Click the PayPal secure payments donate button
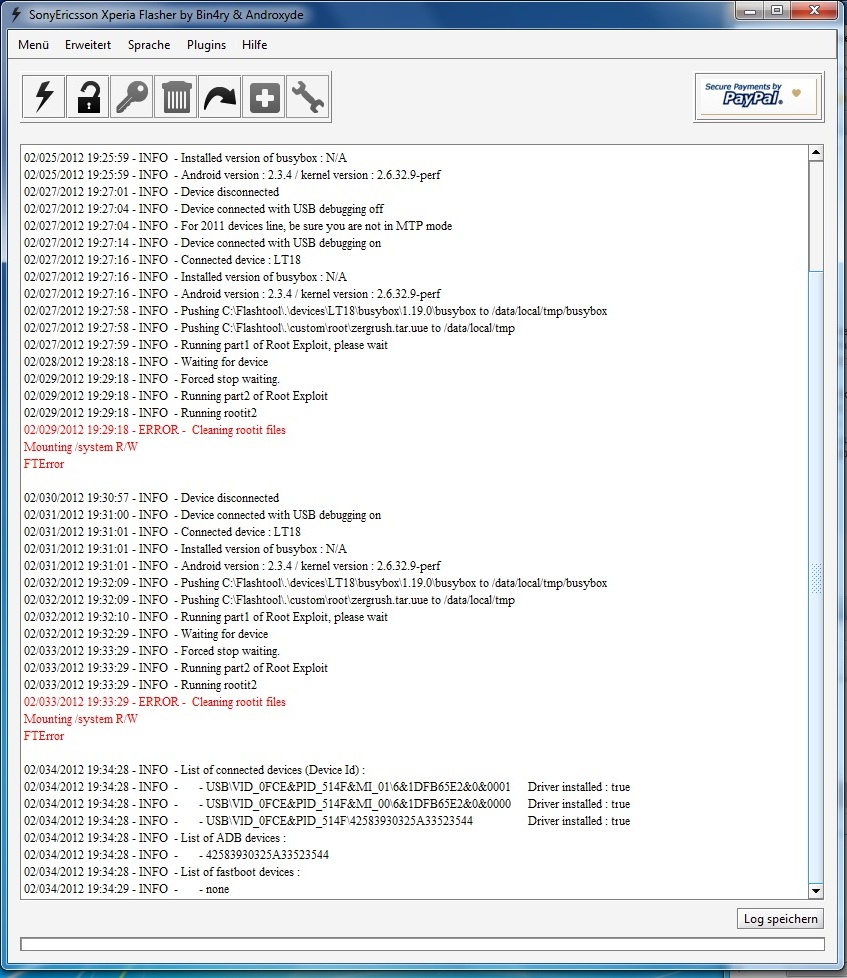The height and width of the screenshot is (978, 847). (758, 97)
